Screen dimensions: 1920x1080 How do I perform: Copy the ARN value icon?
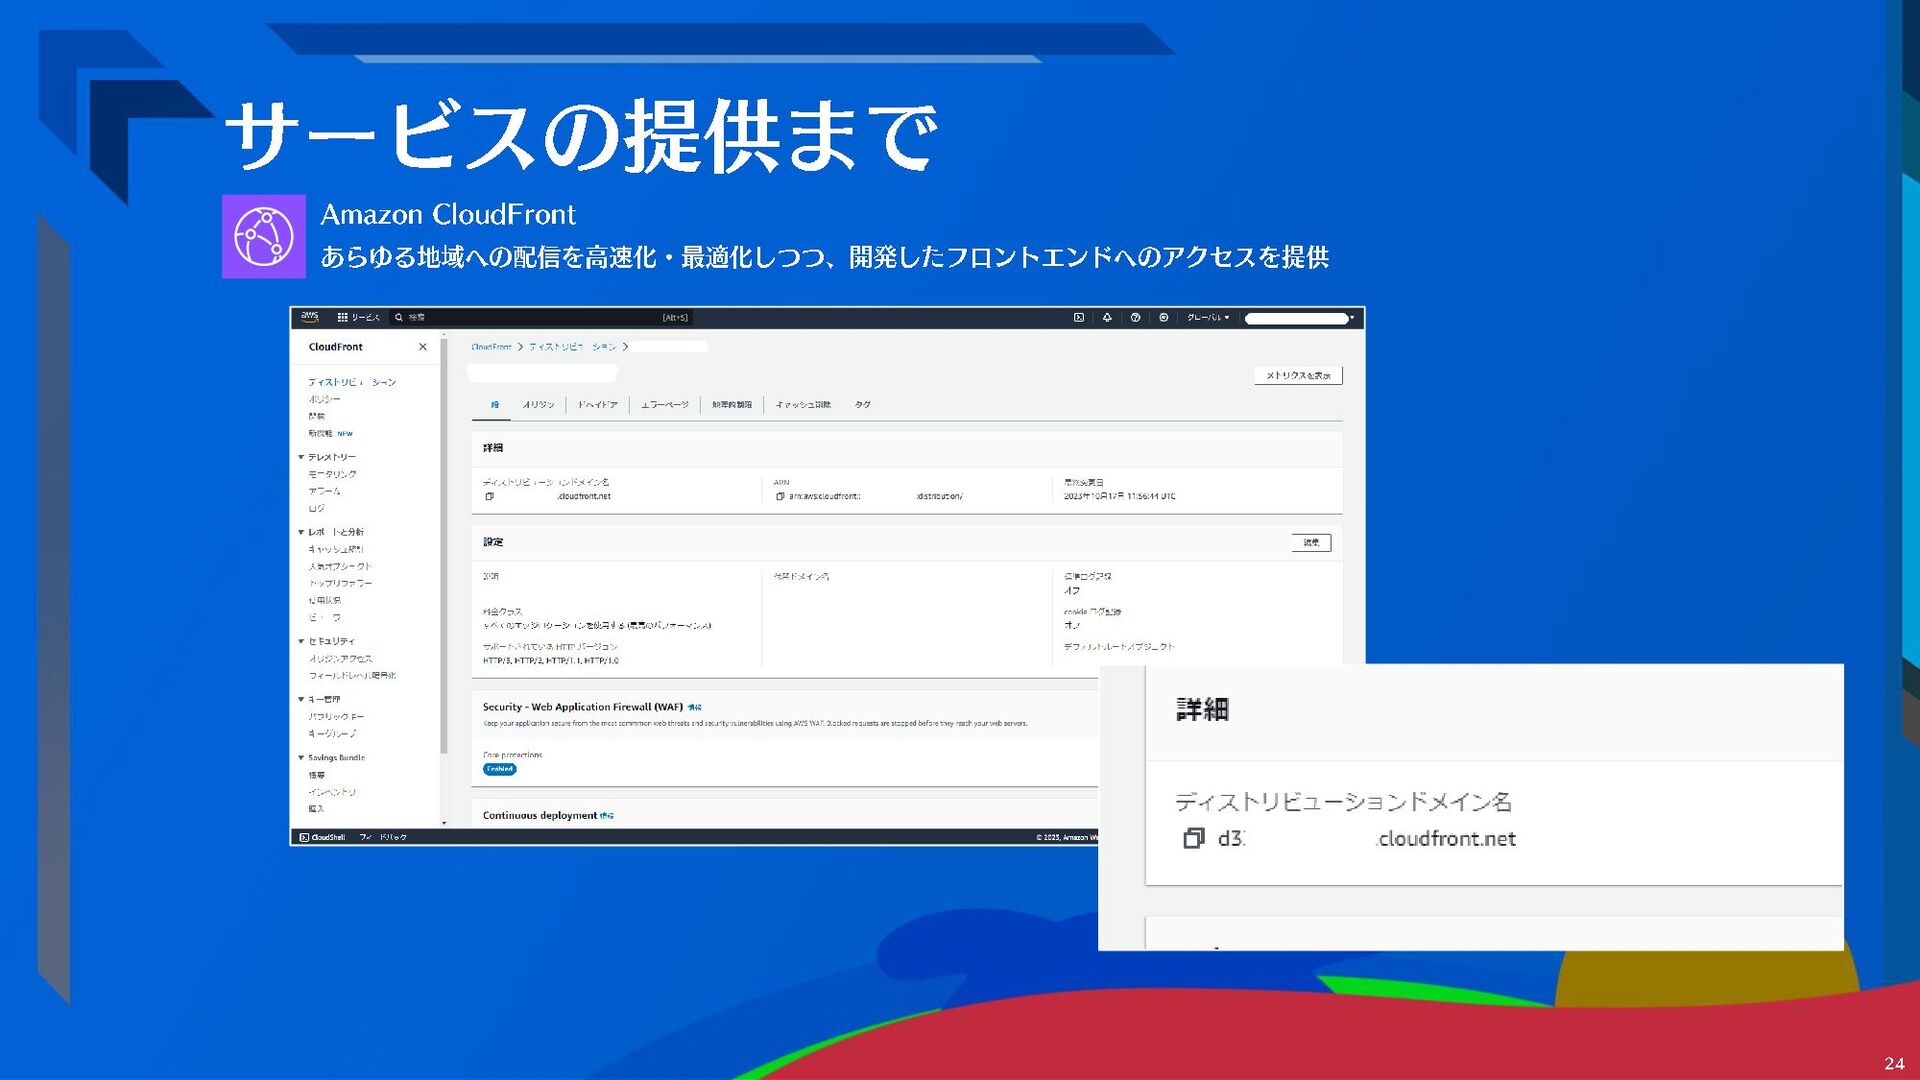pyautogui.click(x=780, y=496)
